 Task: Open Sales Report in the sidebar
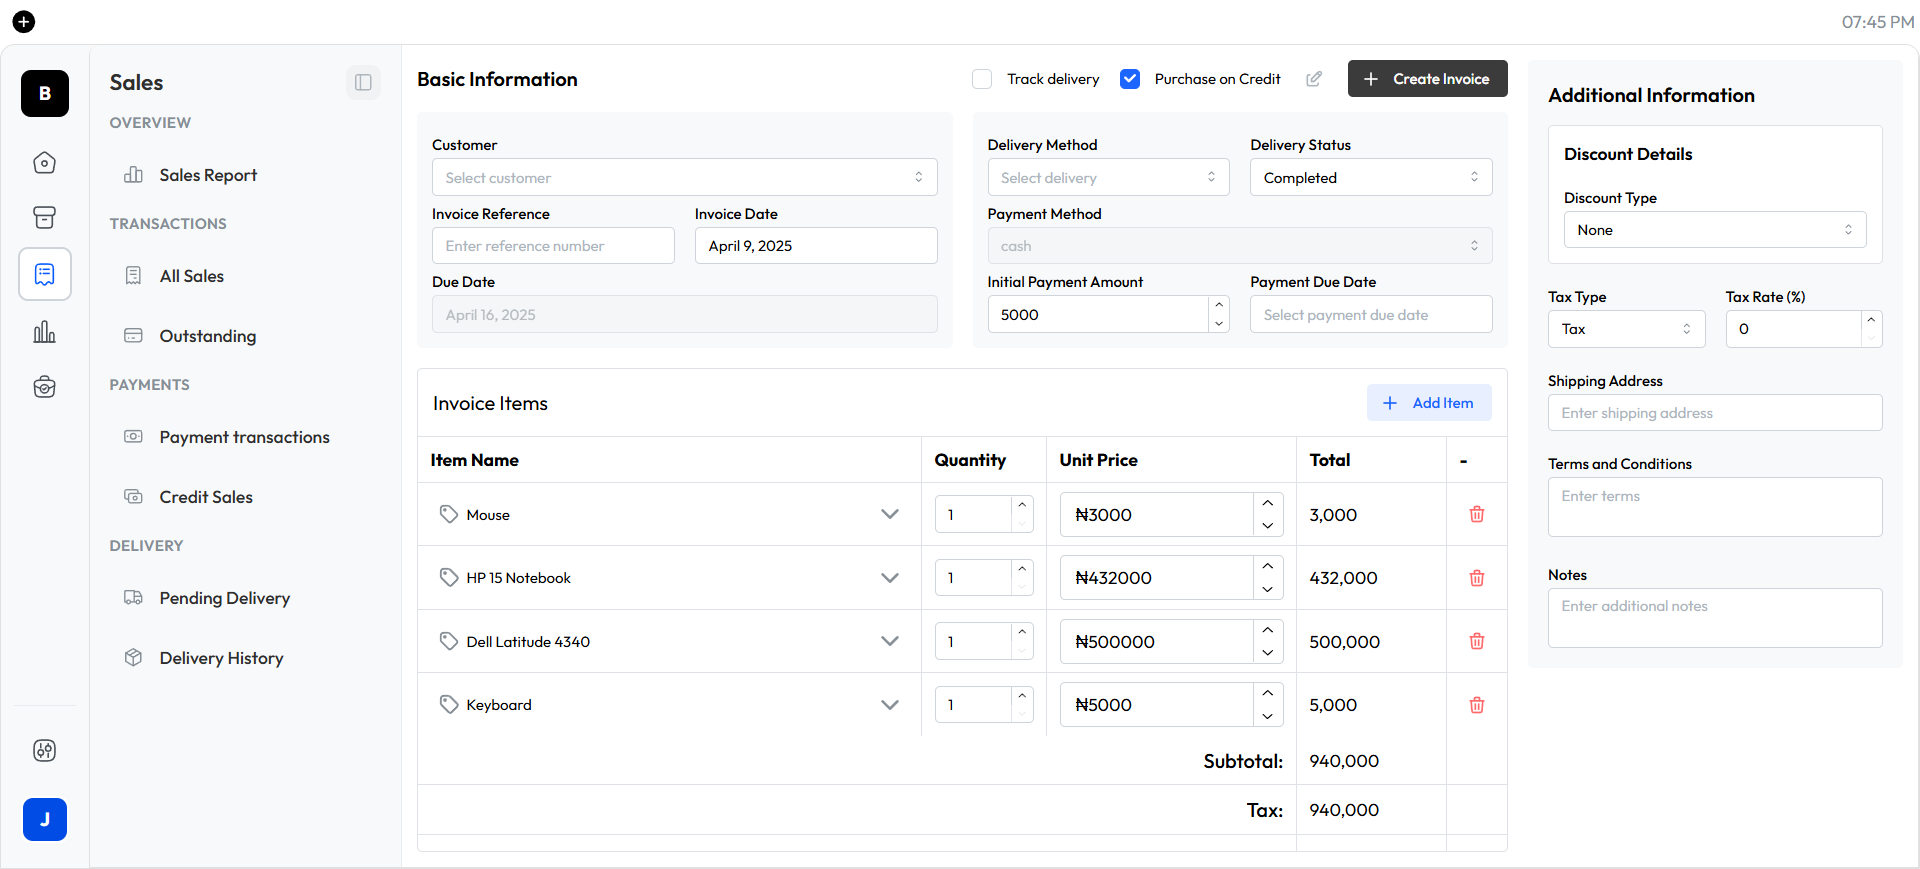(208, 175)
